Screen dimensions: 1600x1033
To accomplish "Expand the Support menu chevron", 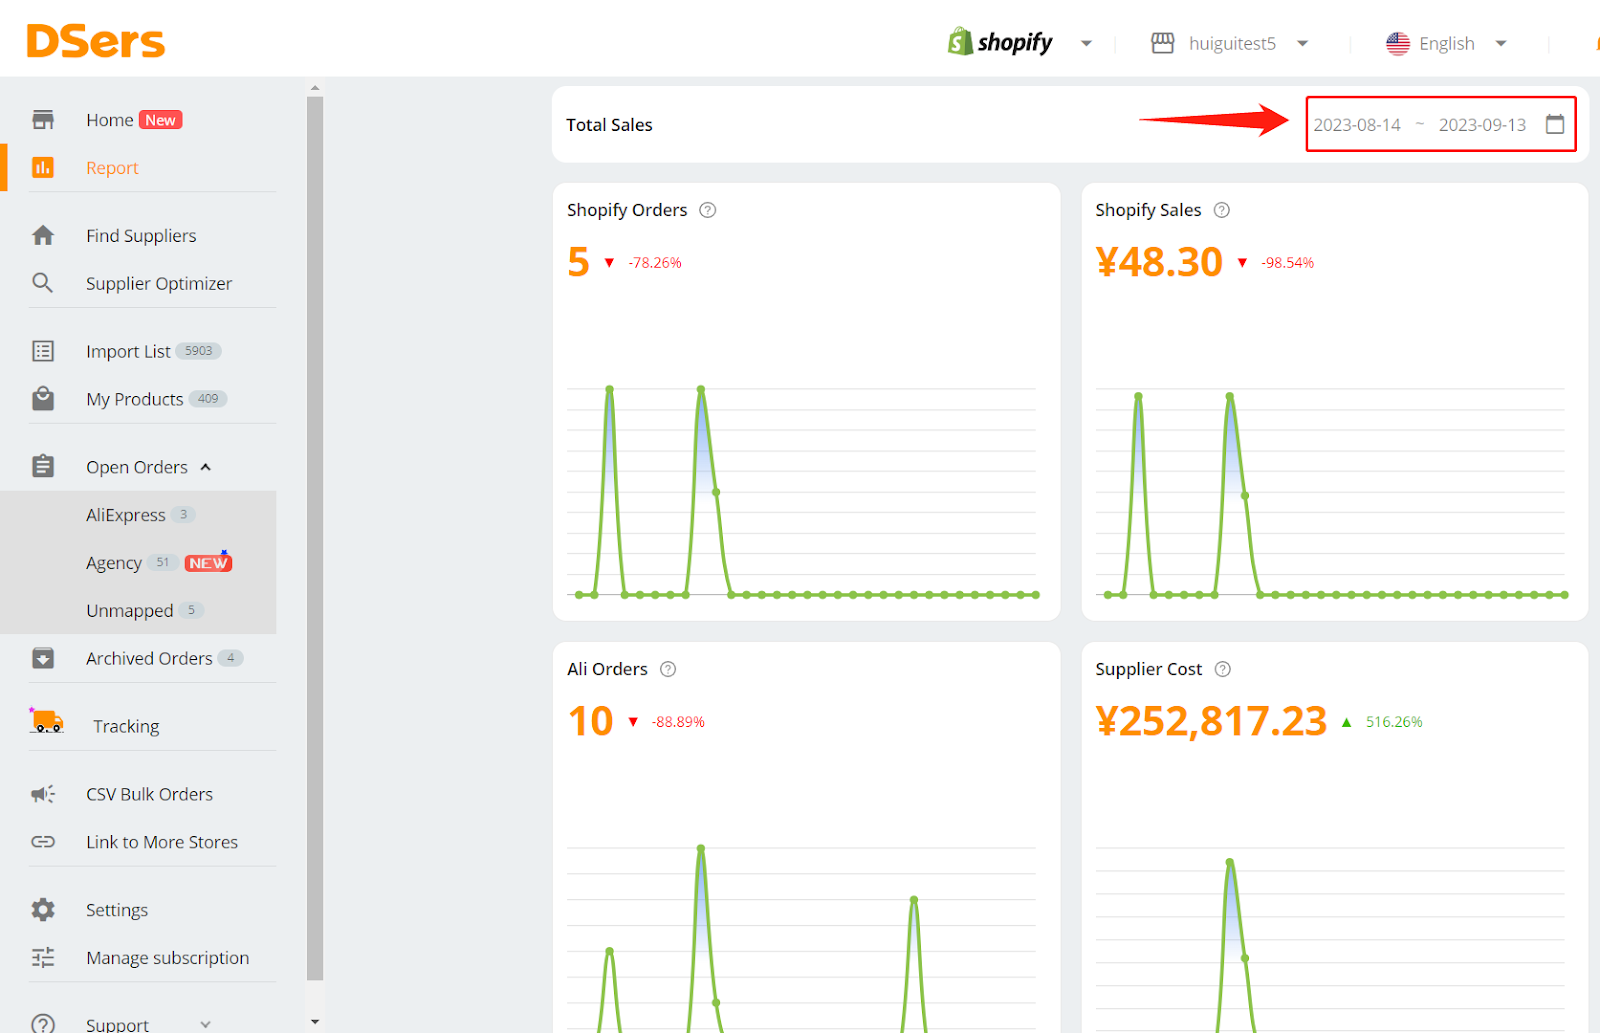I will tap(206, 1024).
